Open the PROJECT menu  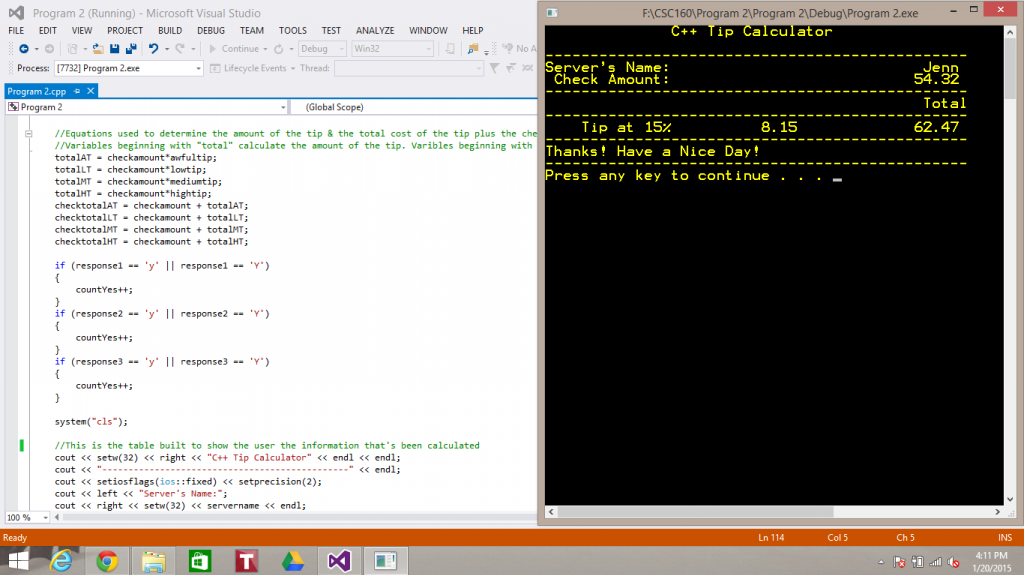point(125,31)
